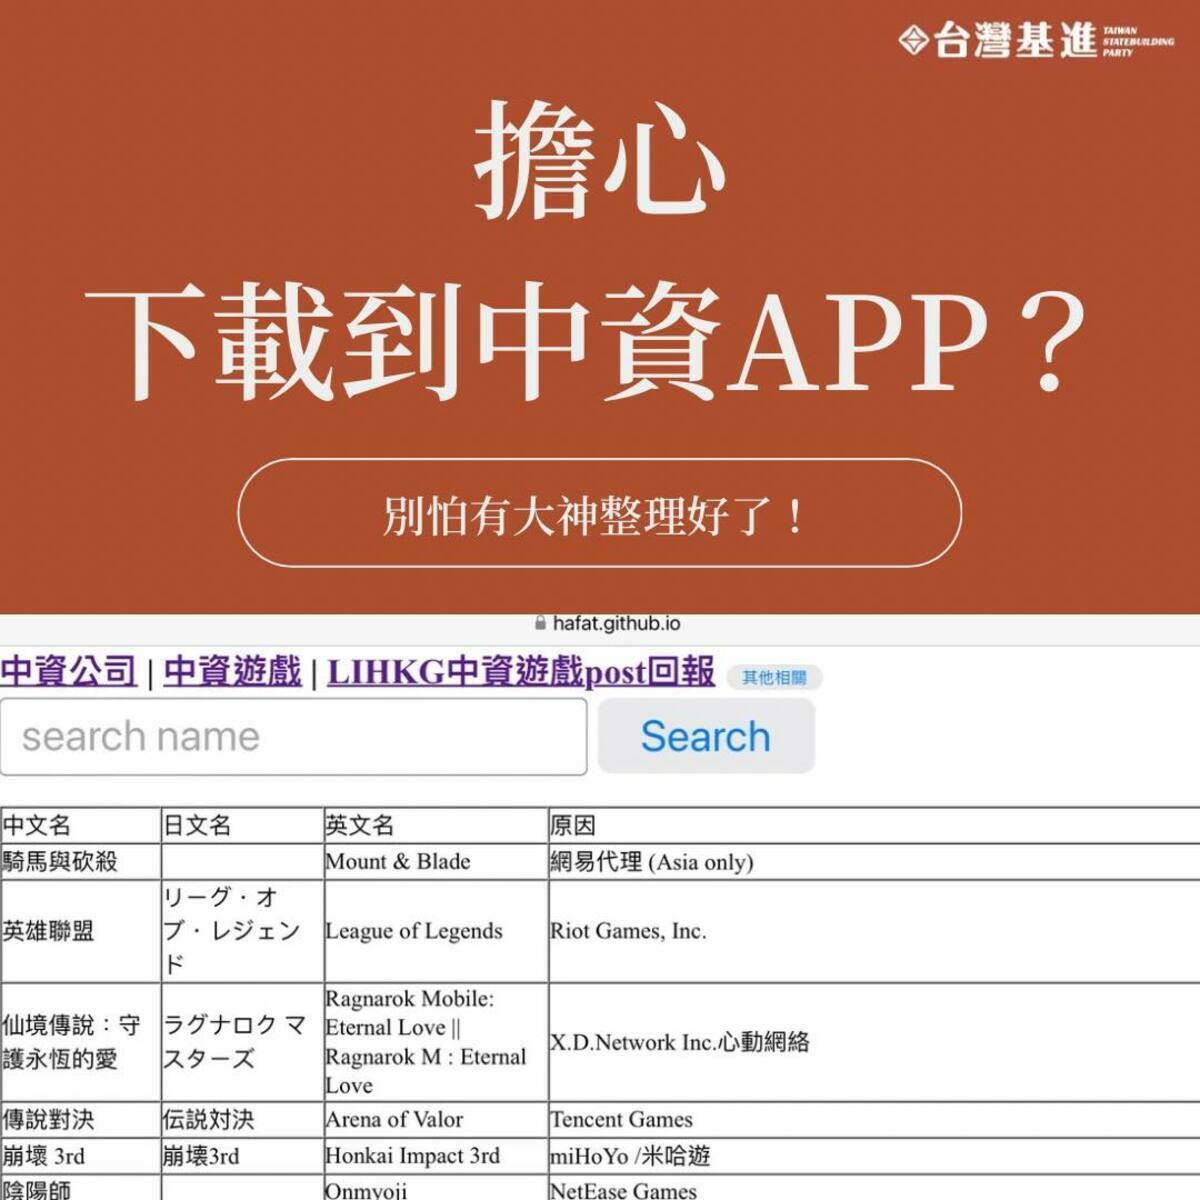The height and width of the screenshot is (1200, 1200).
Task: Focus the search name input field
Action: 293,737
